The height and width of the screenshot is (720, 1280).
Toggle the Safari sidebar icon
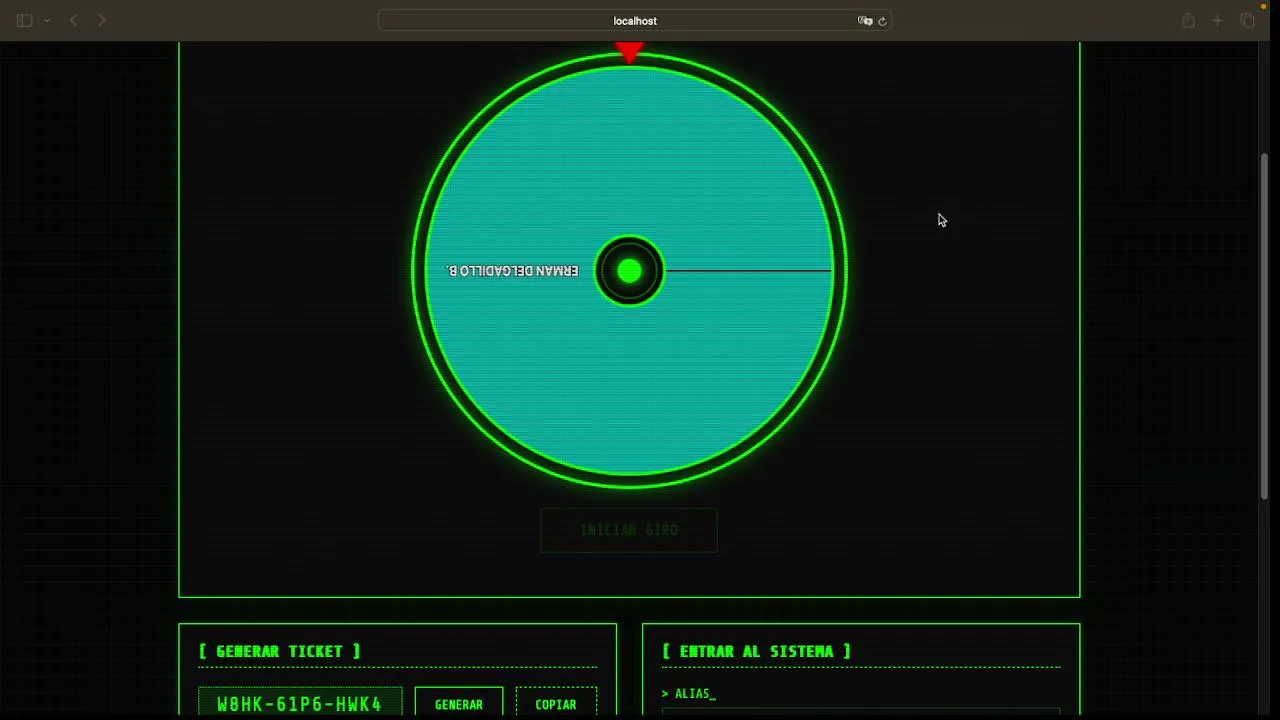point(24,20)
